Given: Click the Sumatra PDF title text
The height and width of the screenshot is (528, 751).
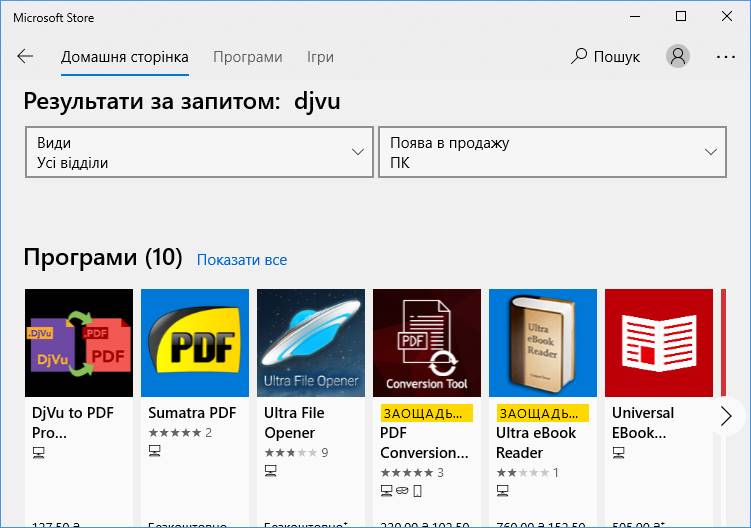Looking at the screenshot, I should 192,413.
